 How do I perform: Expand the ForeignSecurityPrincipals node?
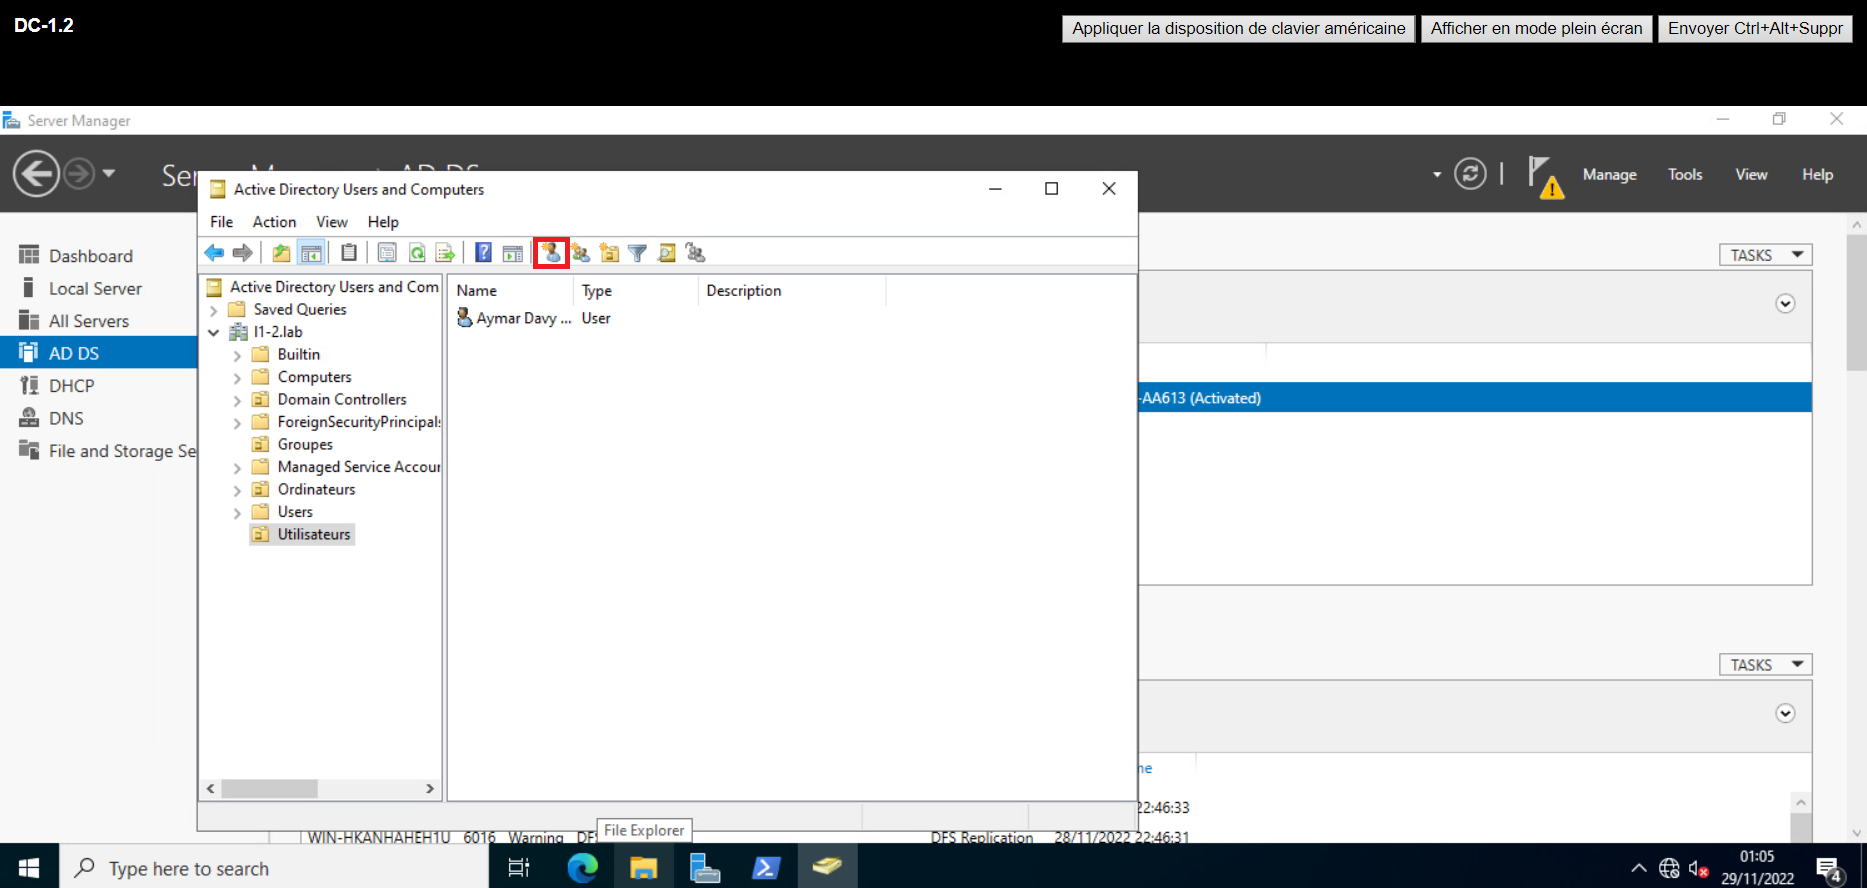pos(237,423)
